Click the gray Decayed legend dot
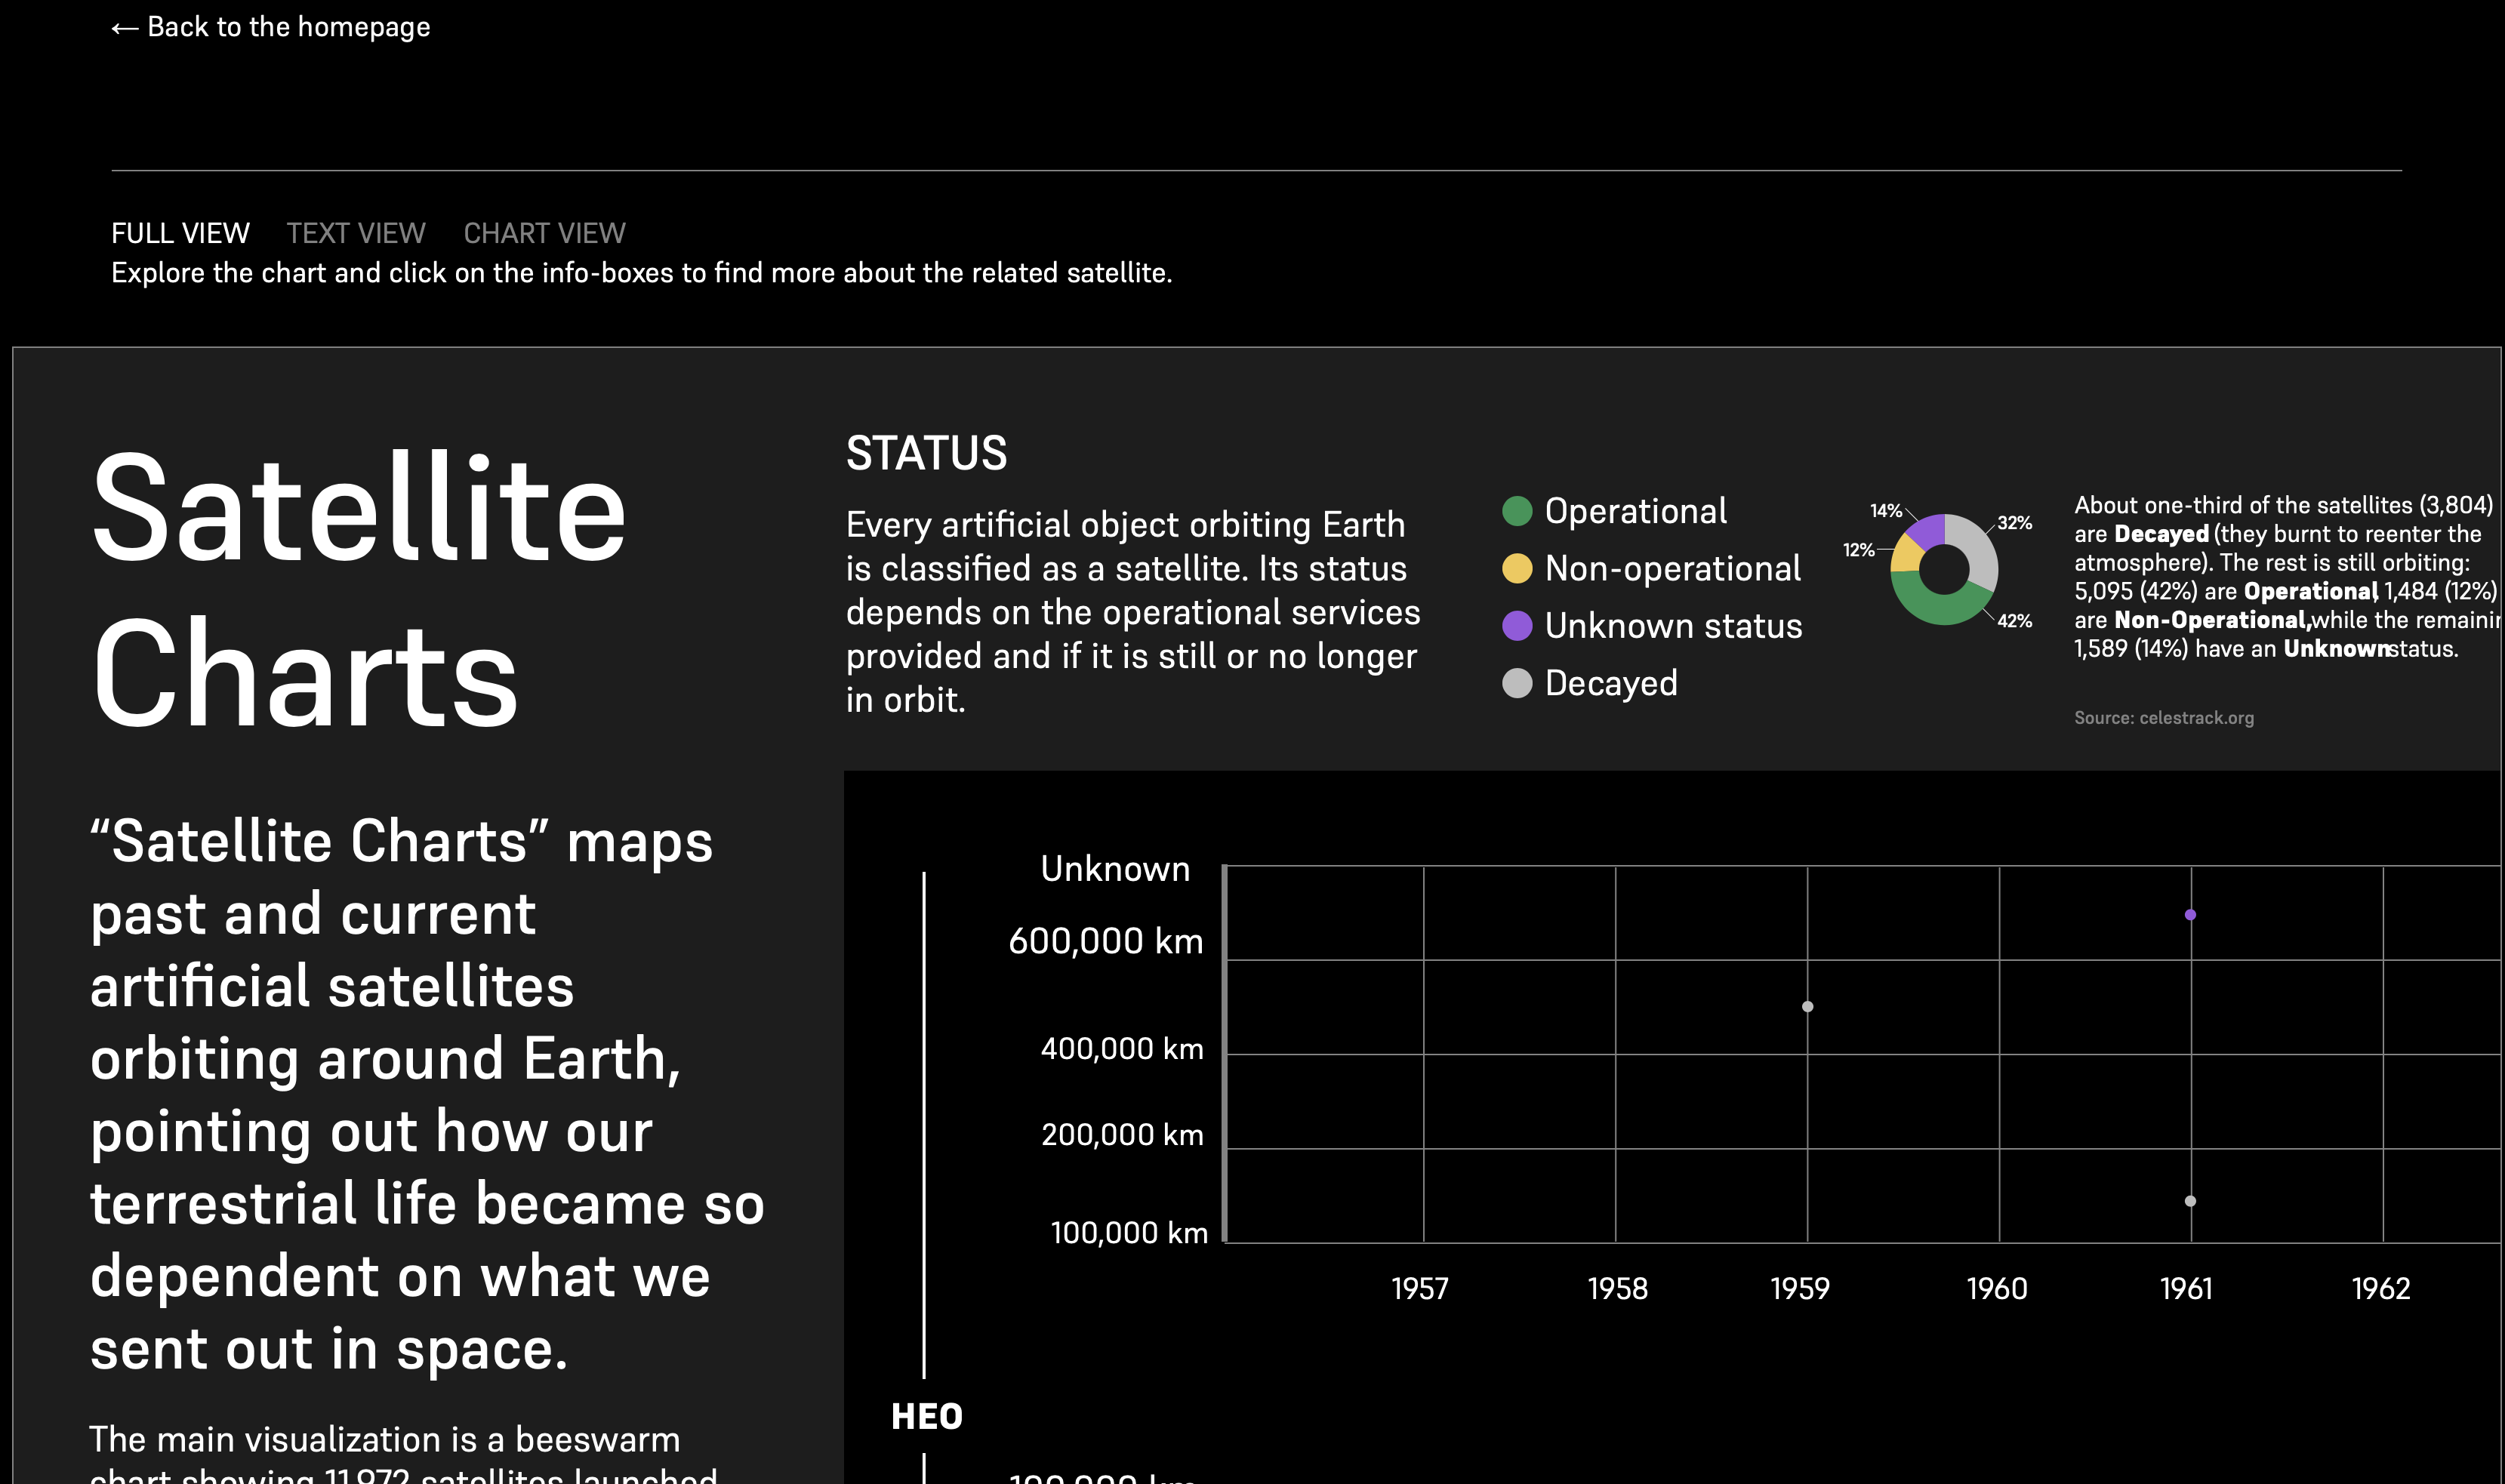 click(1517, 683)
